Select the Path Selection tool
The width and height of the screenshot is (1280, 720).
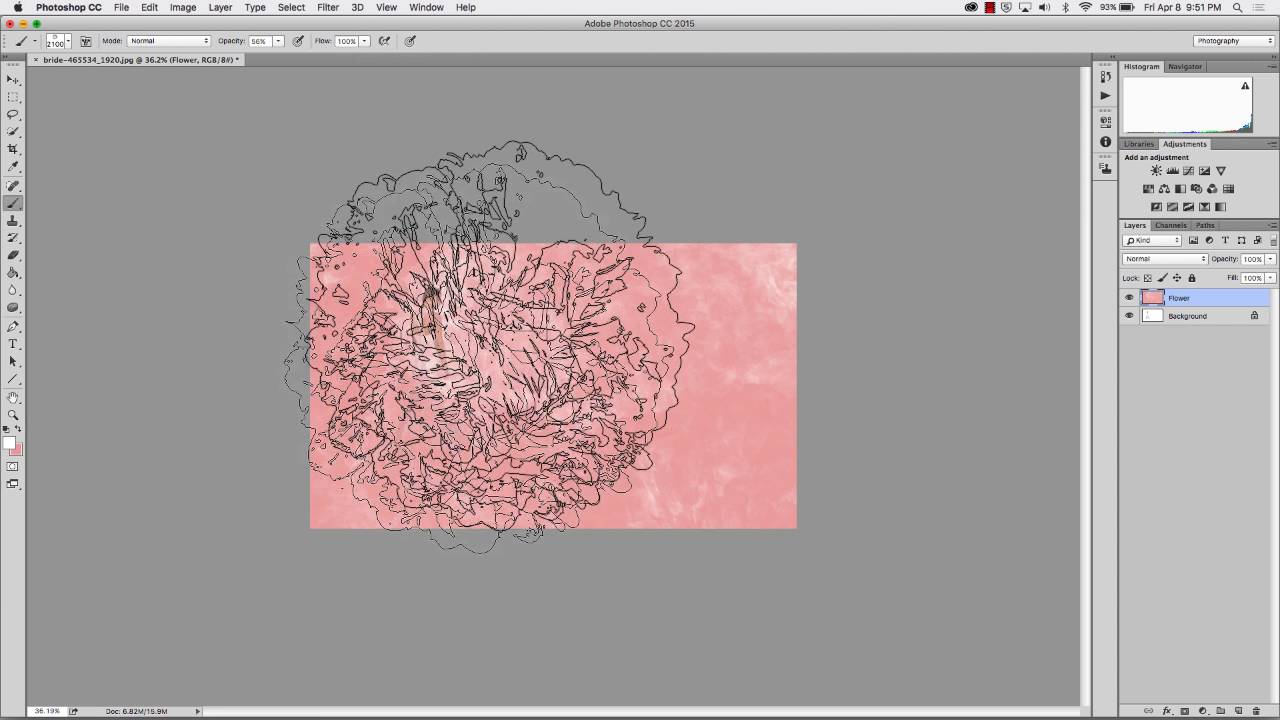click(x=13, y=361)
